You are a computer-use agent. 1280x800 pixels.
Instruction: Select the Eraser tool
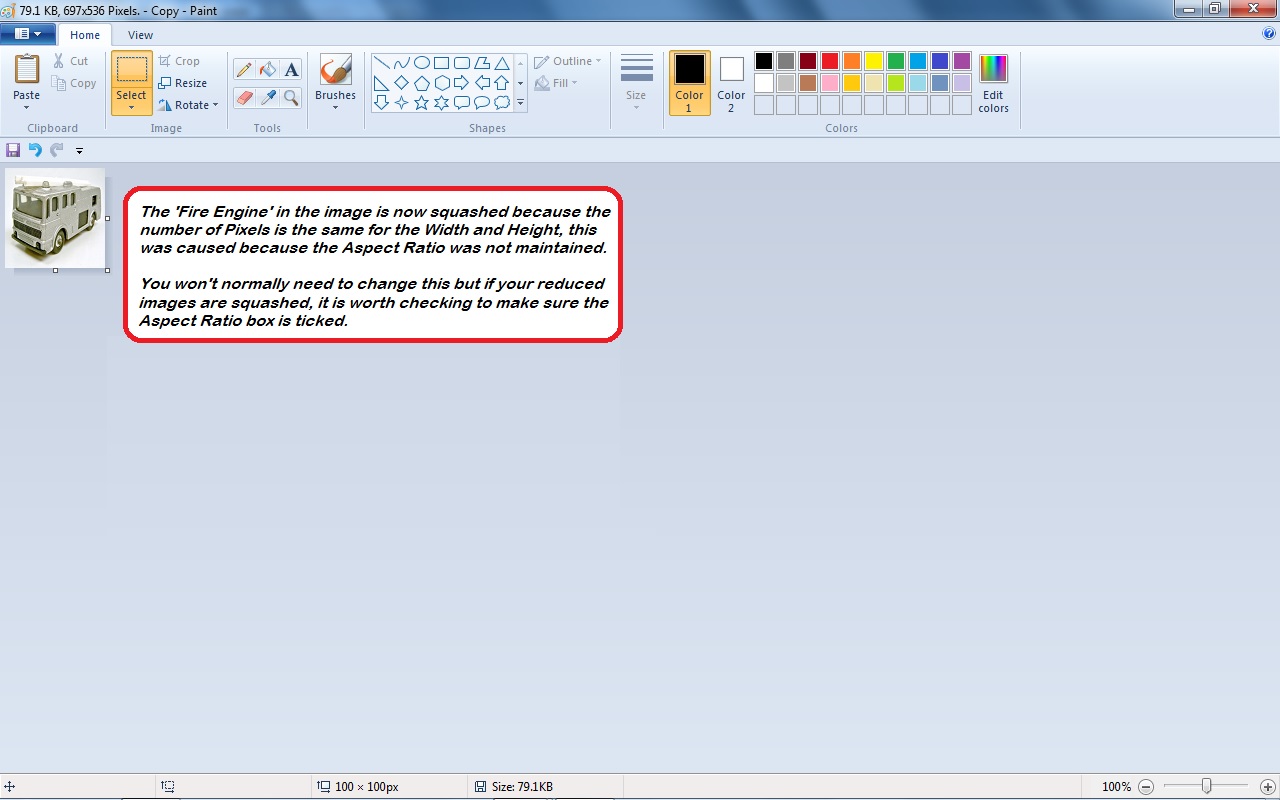244,97
